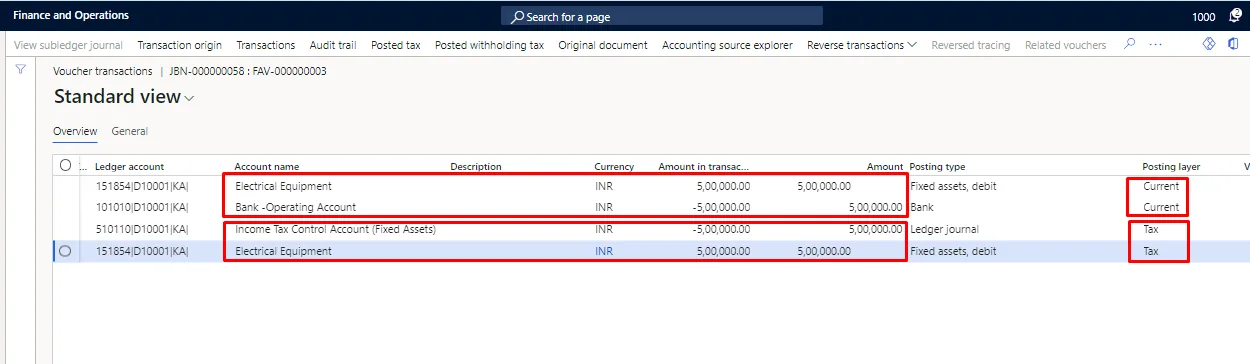Click Reversed tracing
Image resolution: width=1250 pixels, height=364 pixels.
pos(971,45)
